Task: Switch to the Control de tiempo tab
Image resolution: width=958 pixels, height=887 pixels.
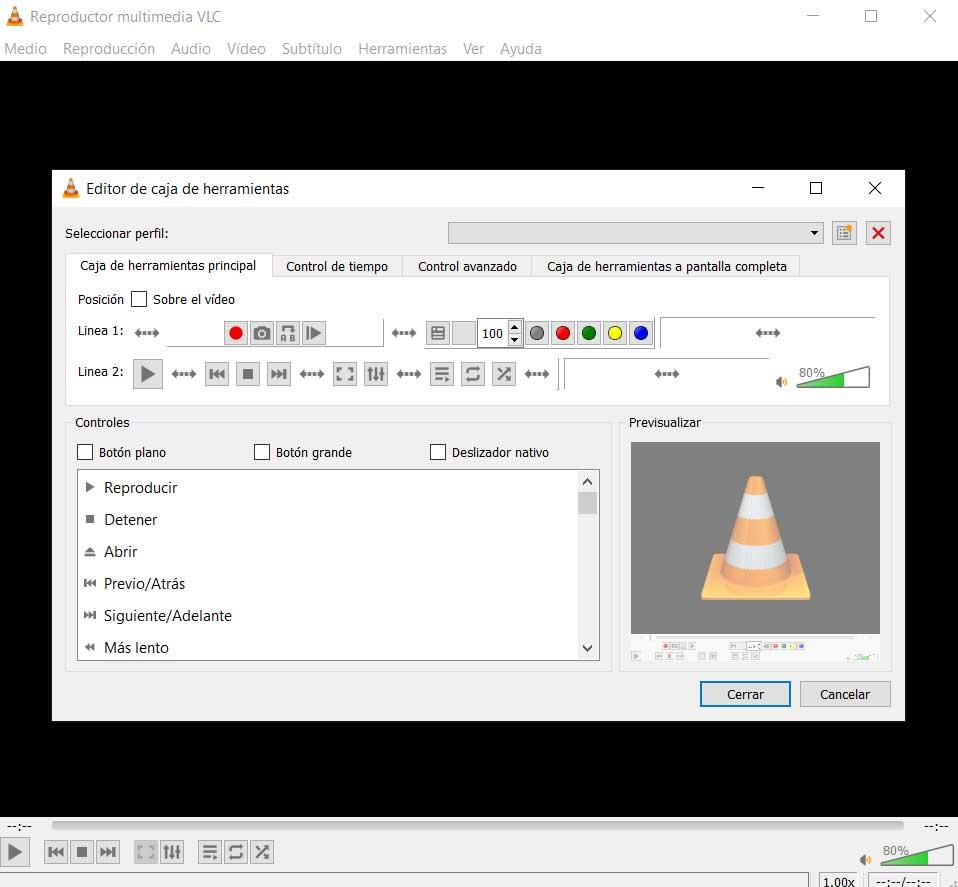Action: (x=337, y=266)
